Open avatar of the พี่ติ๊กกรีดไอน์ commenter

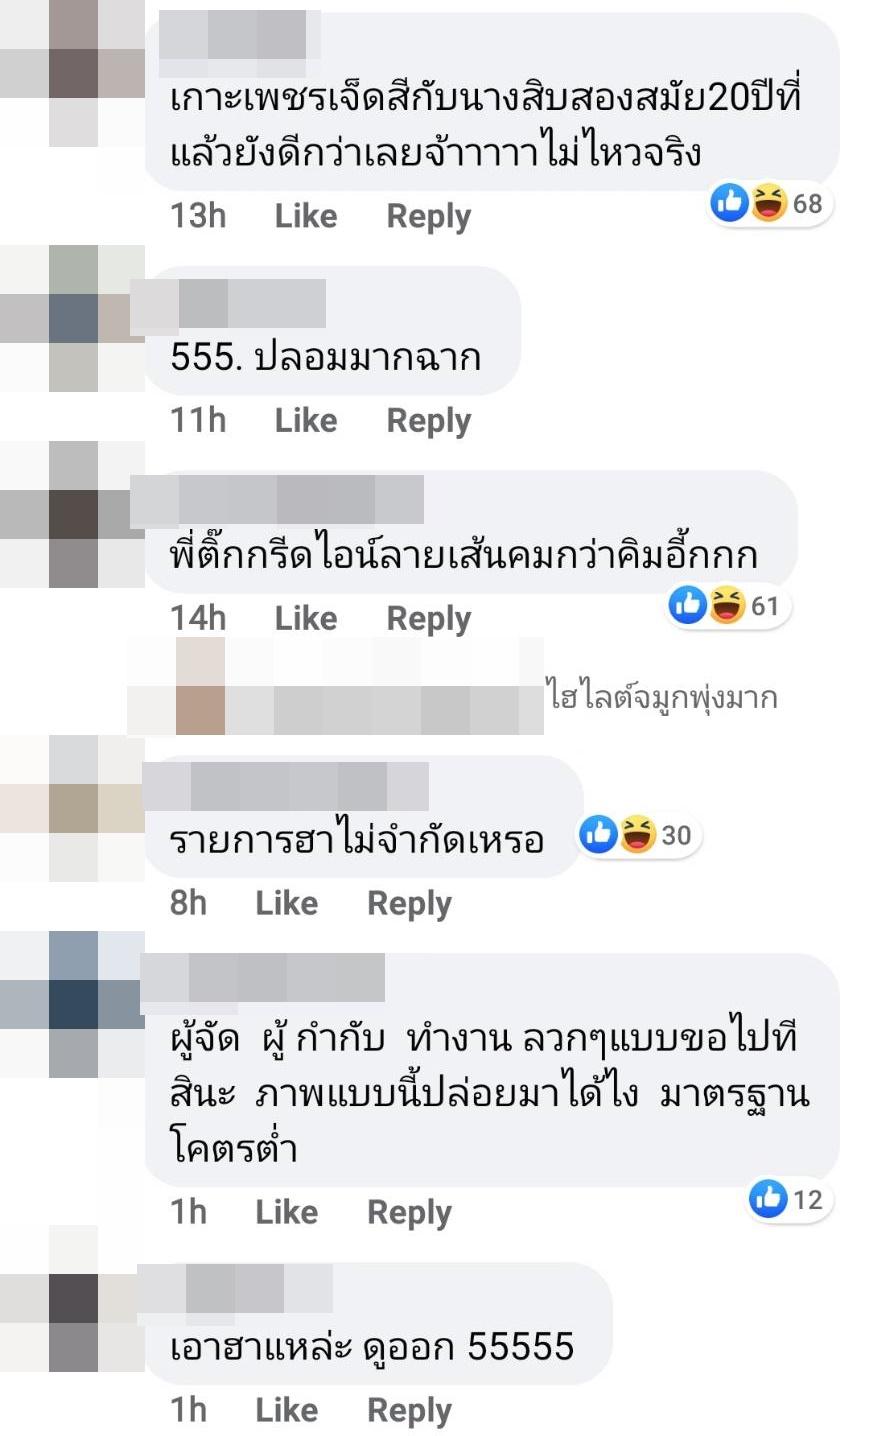click(x=73, y=514)
